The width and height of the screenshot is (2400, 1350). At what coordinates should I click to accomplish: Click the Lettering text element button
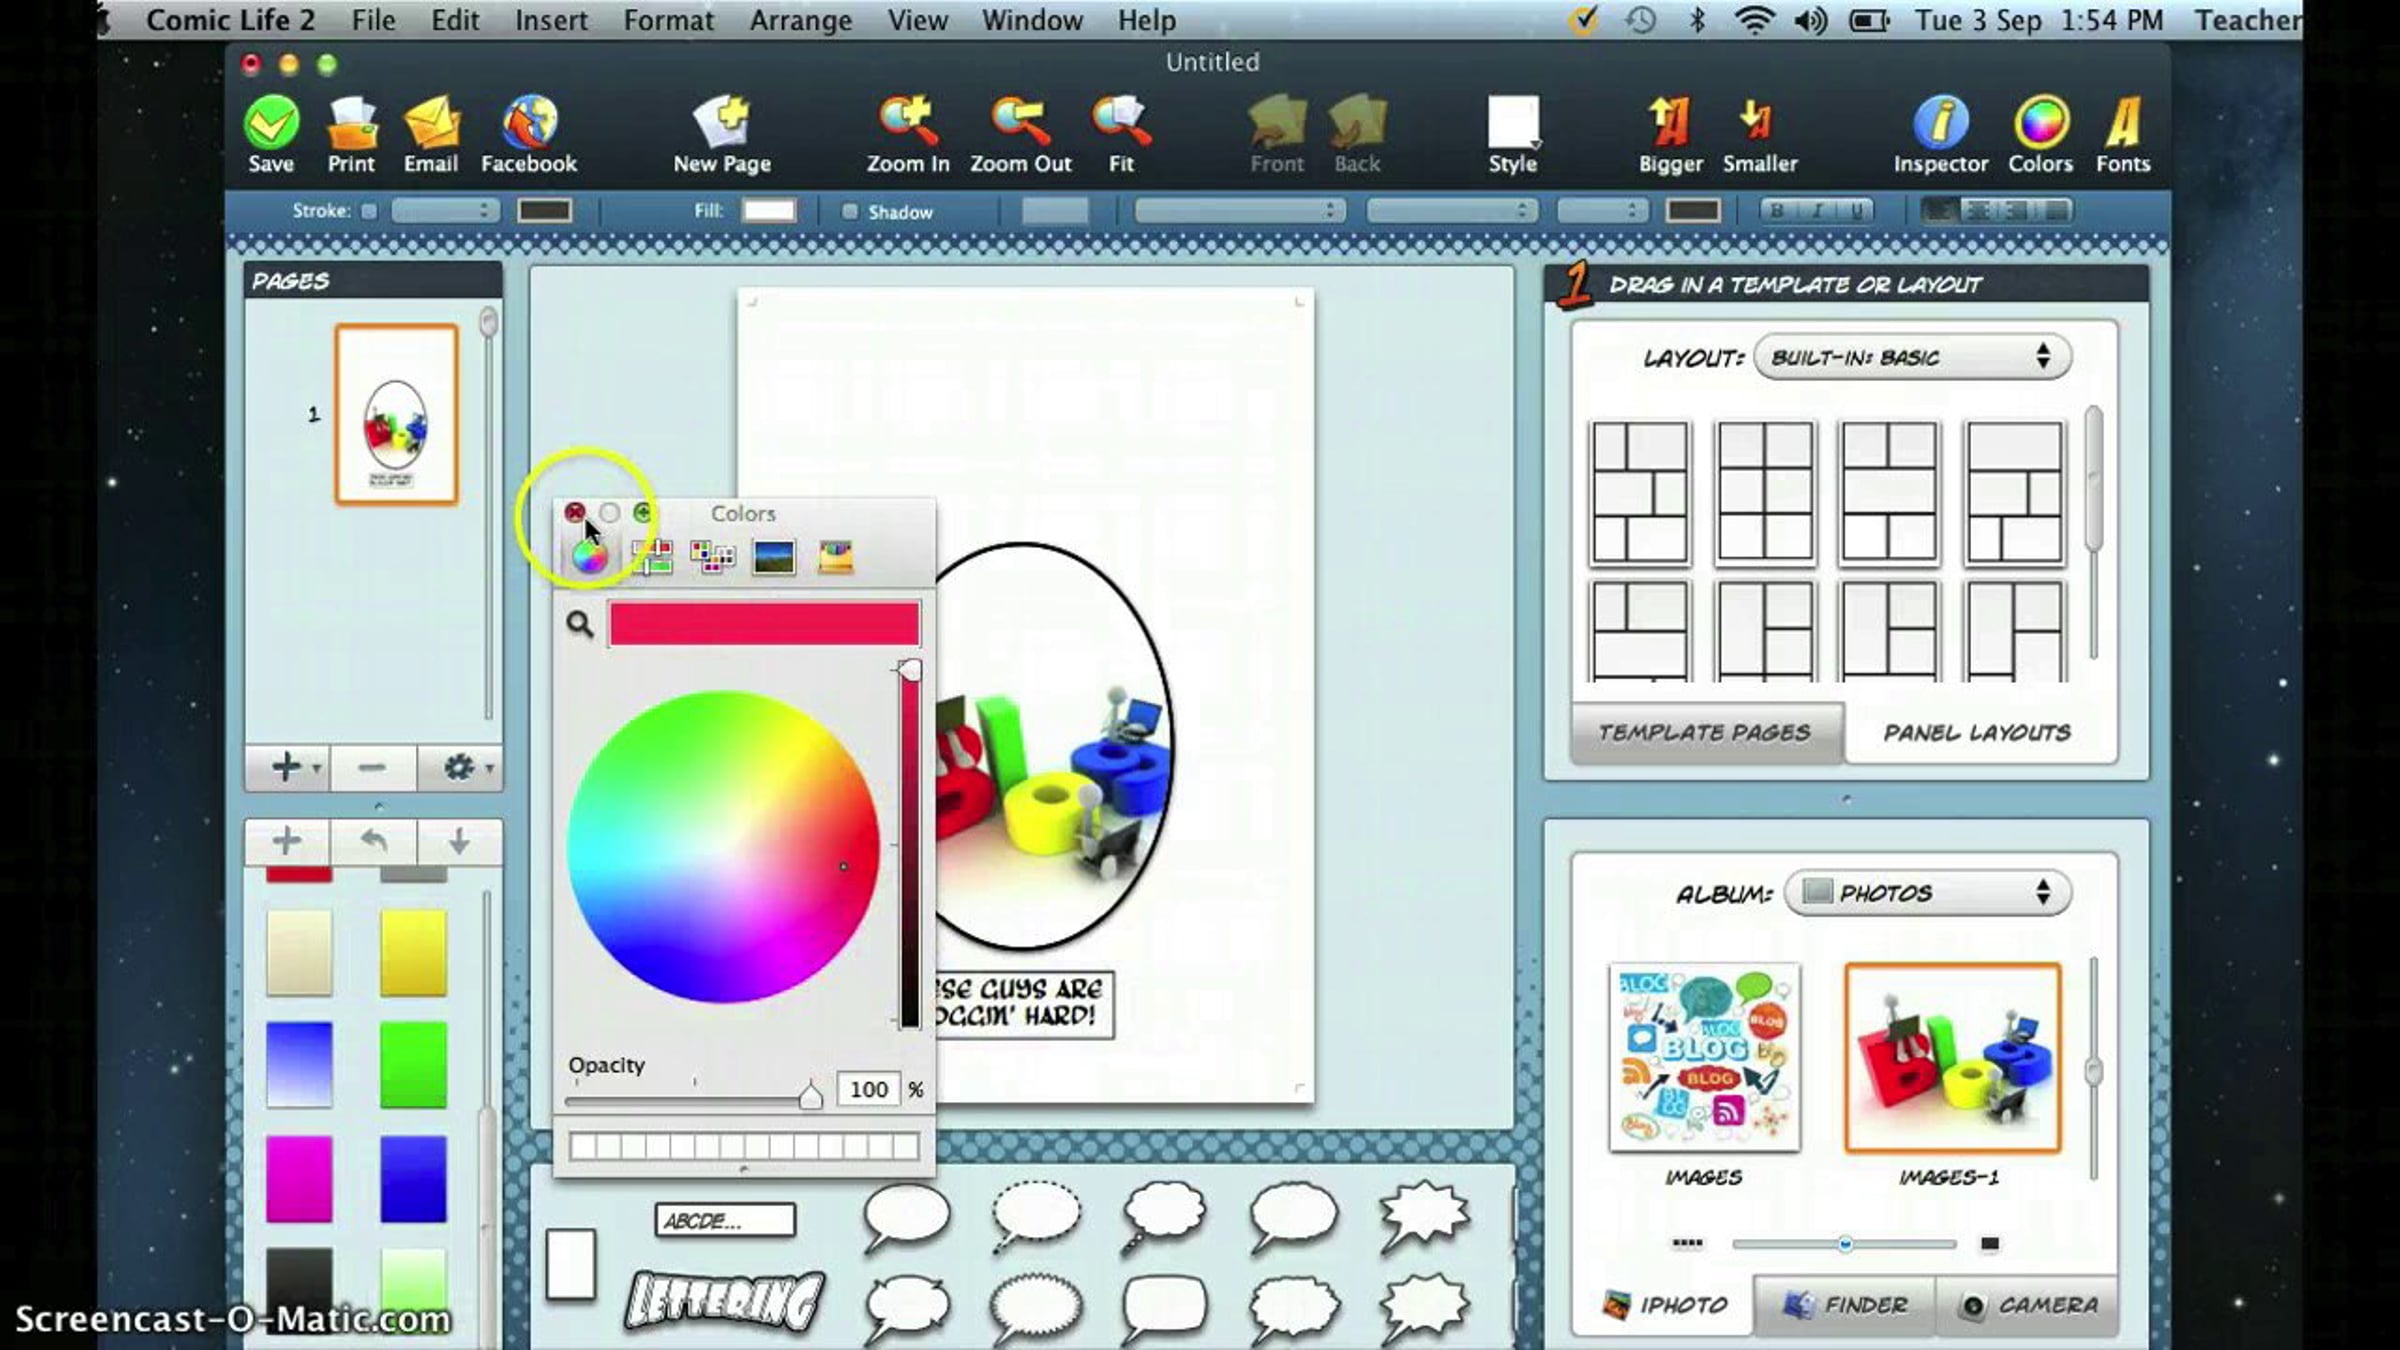click(x=726, y=1301)
